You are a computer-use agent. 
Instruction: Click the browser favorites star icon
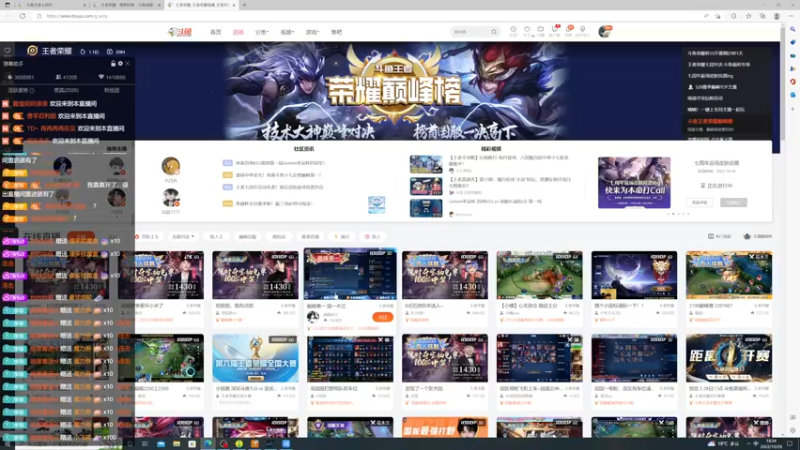pos(748,16)
